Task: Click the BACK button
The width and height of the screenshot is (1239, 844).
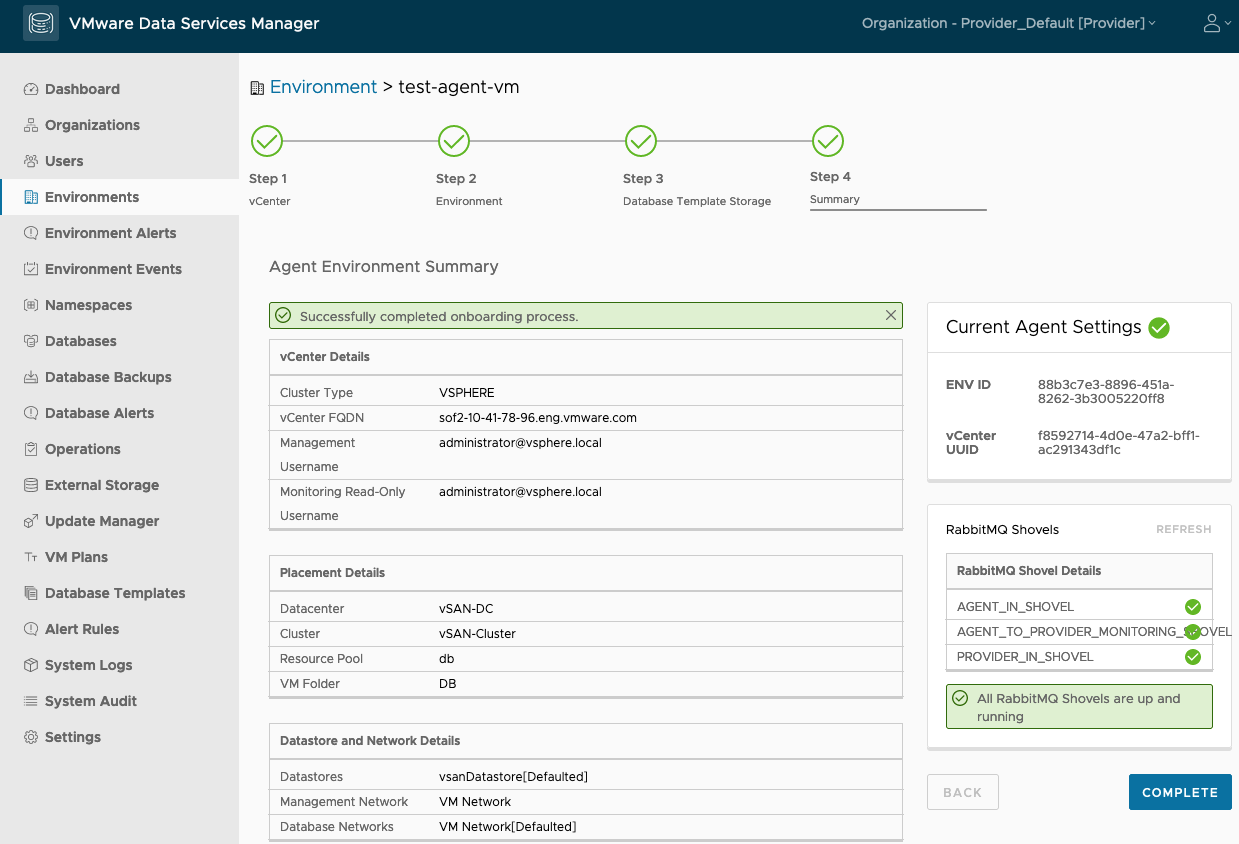Action: tap(963, 792)
